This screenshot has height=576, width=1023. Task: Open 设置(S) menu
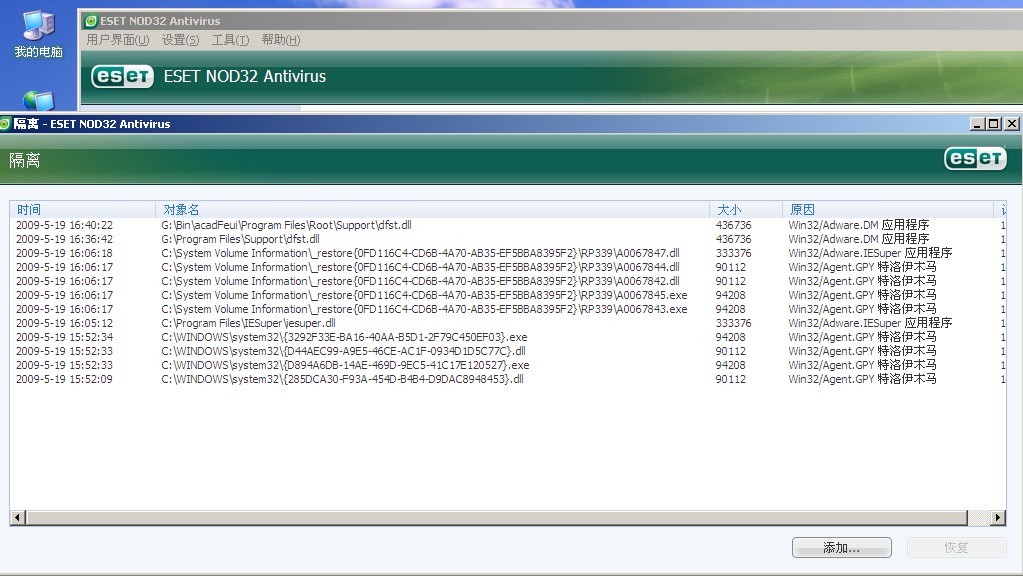[180, 40]
